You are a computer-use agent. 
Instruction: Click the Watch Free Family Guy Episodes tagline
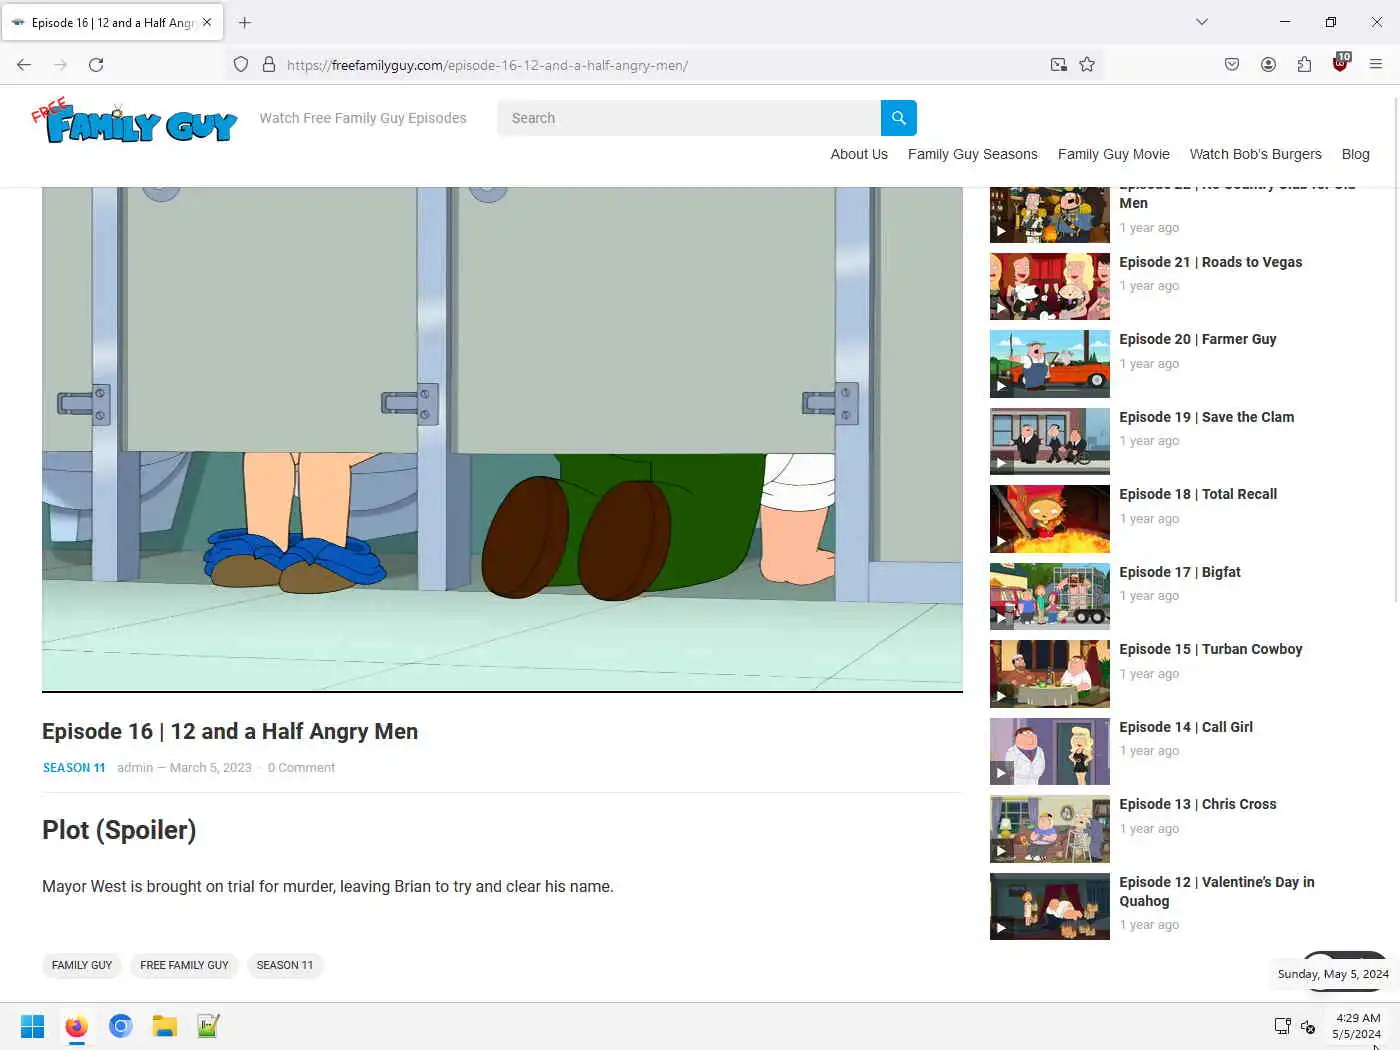click(x=363, y=118)
